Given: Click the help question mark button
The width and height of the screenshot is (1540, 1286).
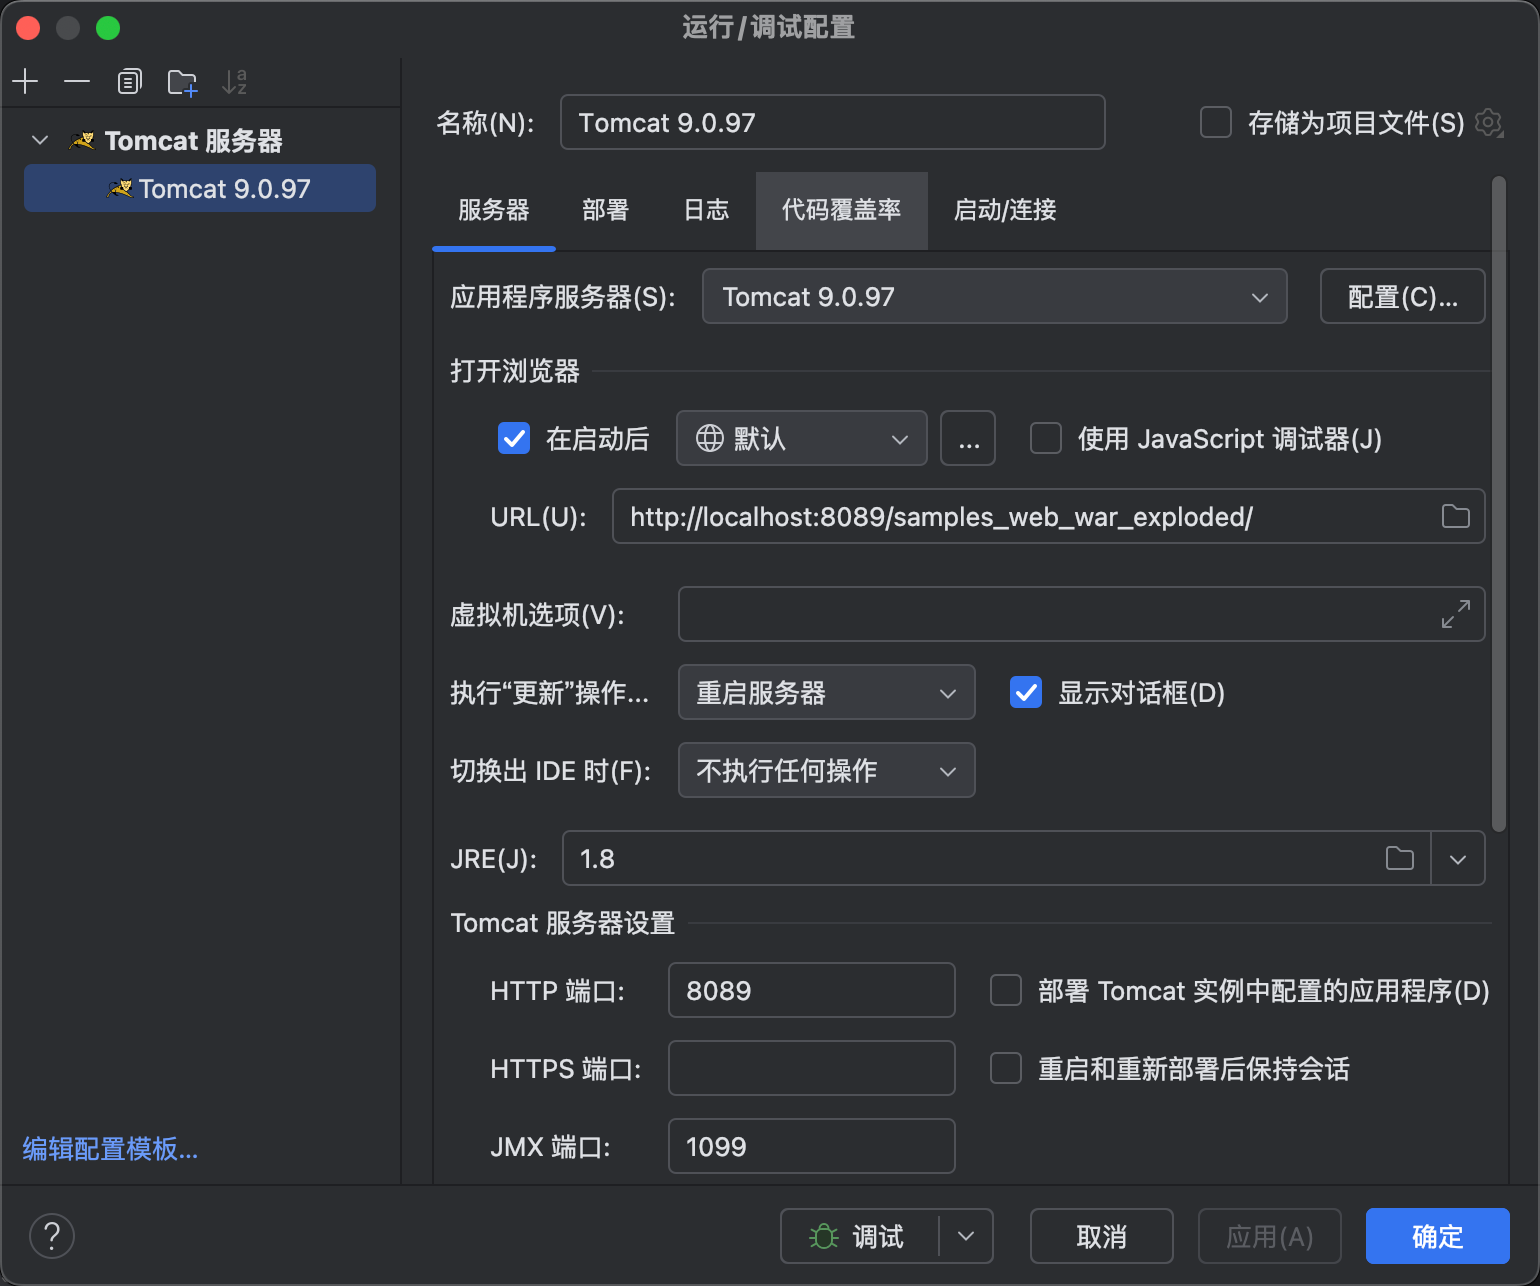Looking at the screenshot, I should coord(52,1236).
